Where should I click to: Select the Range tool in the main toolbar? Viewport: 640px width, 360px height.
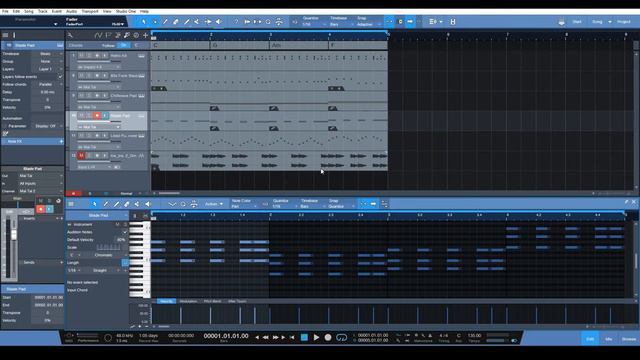[x=155, y=22]
